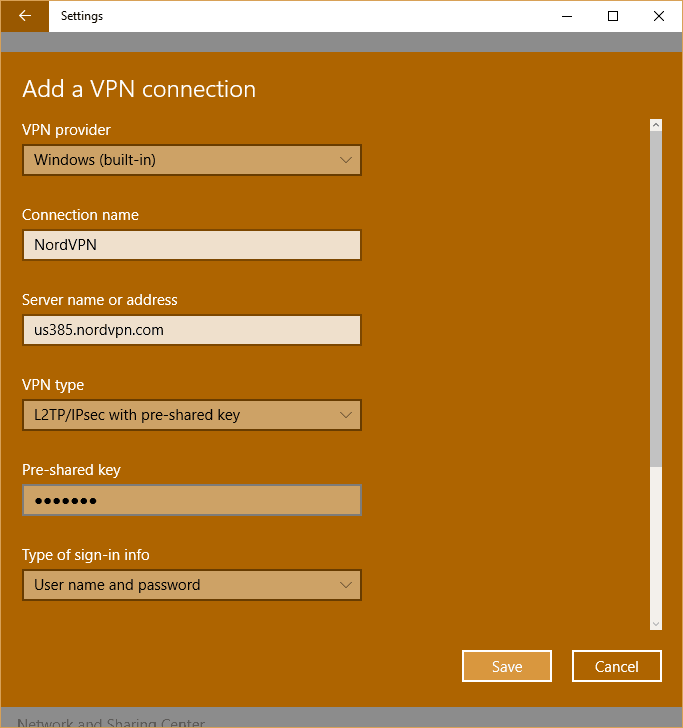Open the VPN provider dropdown
The width and height of the screenshot is (683, 728).
pyautogui.click(x=192, y=160)
